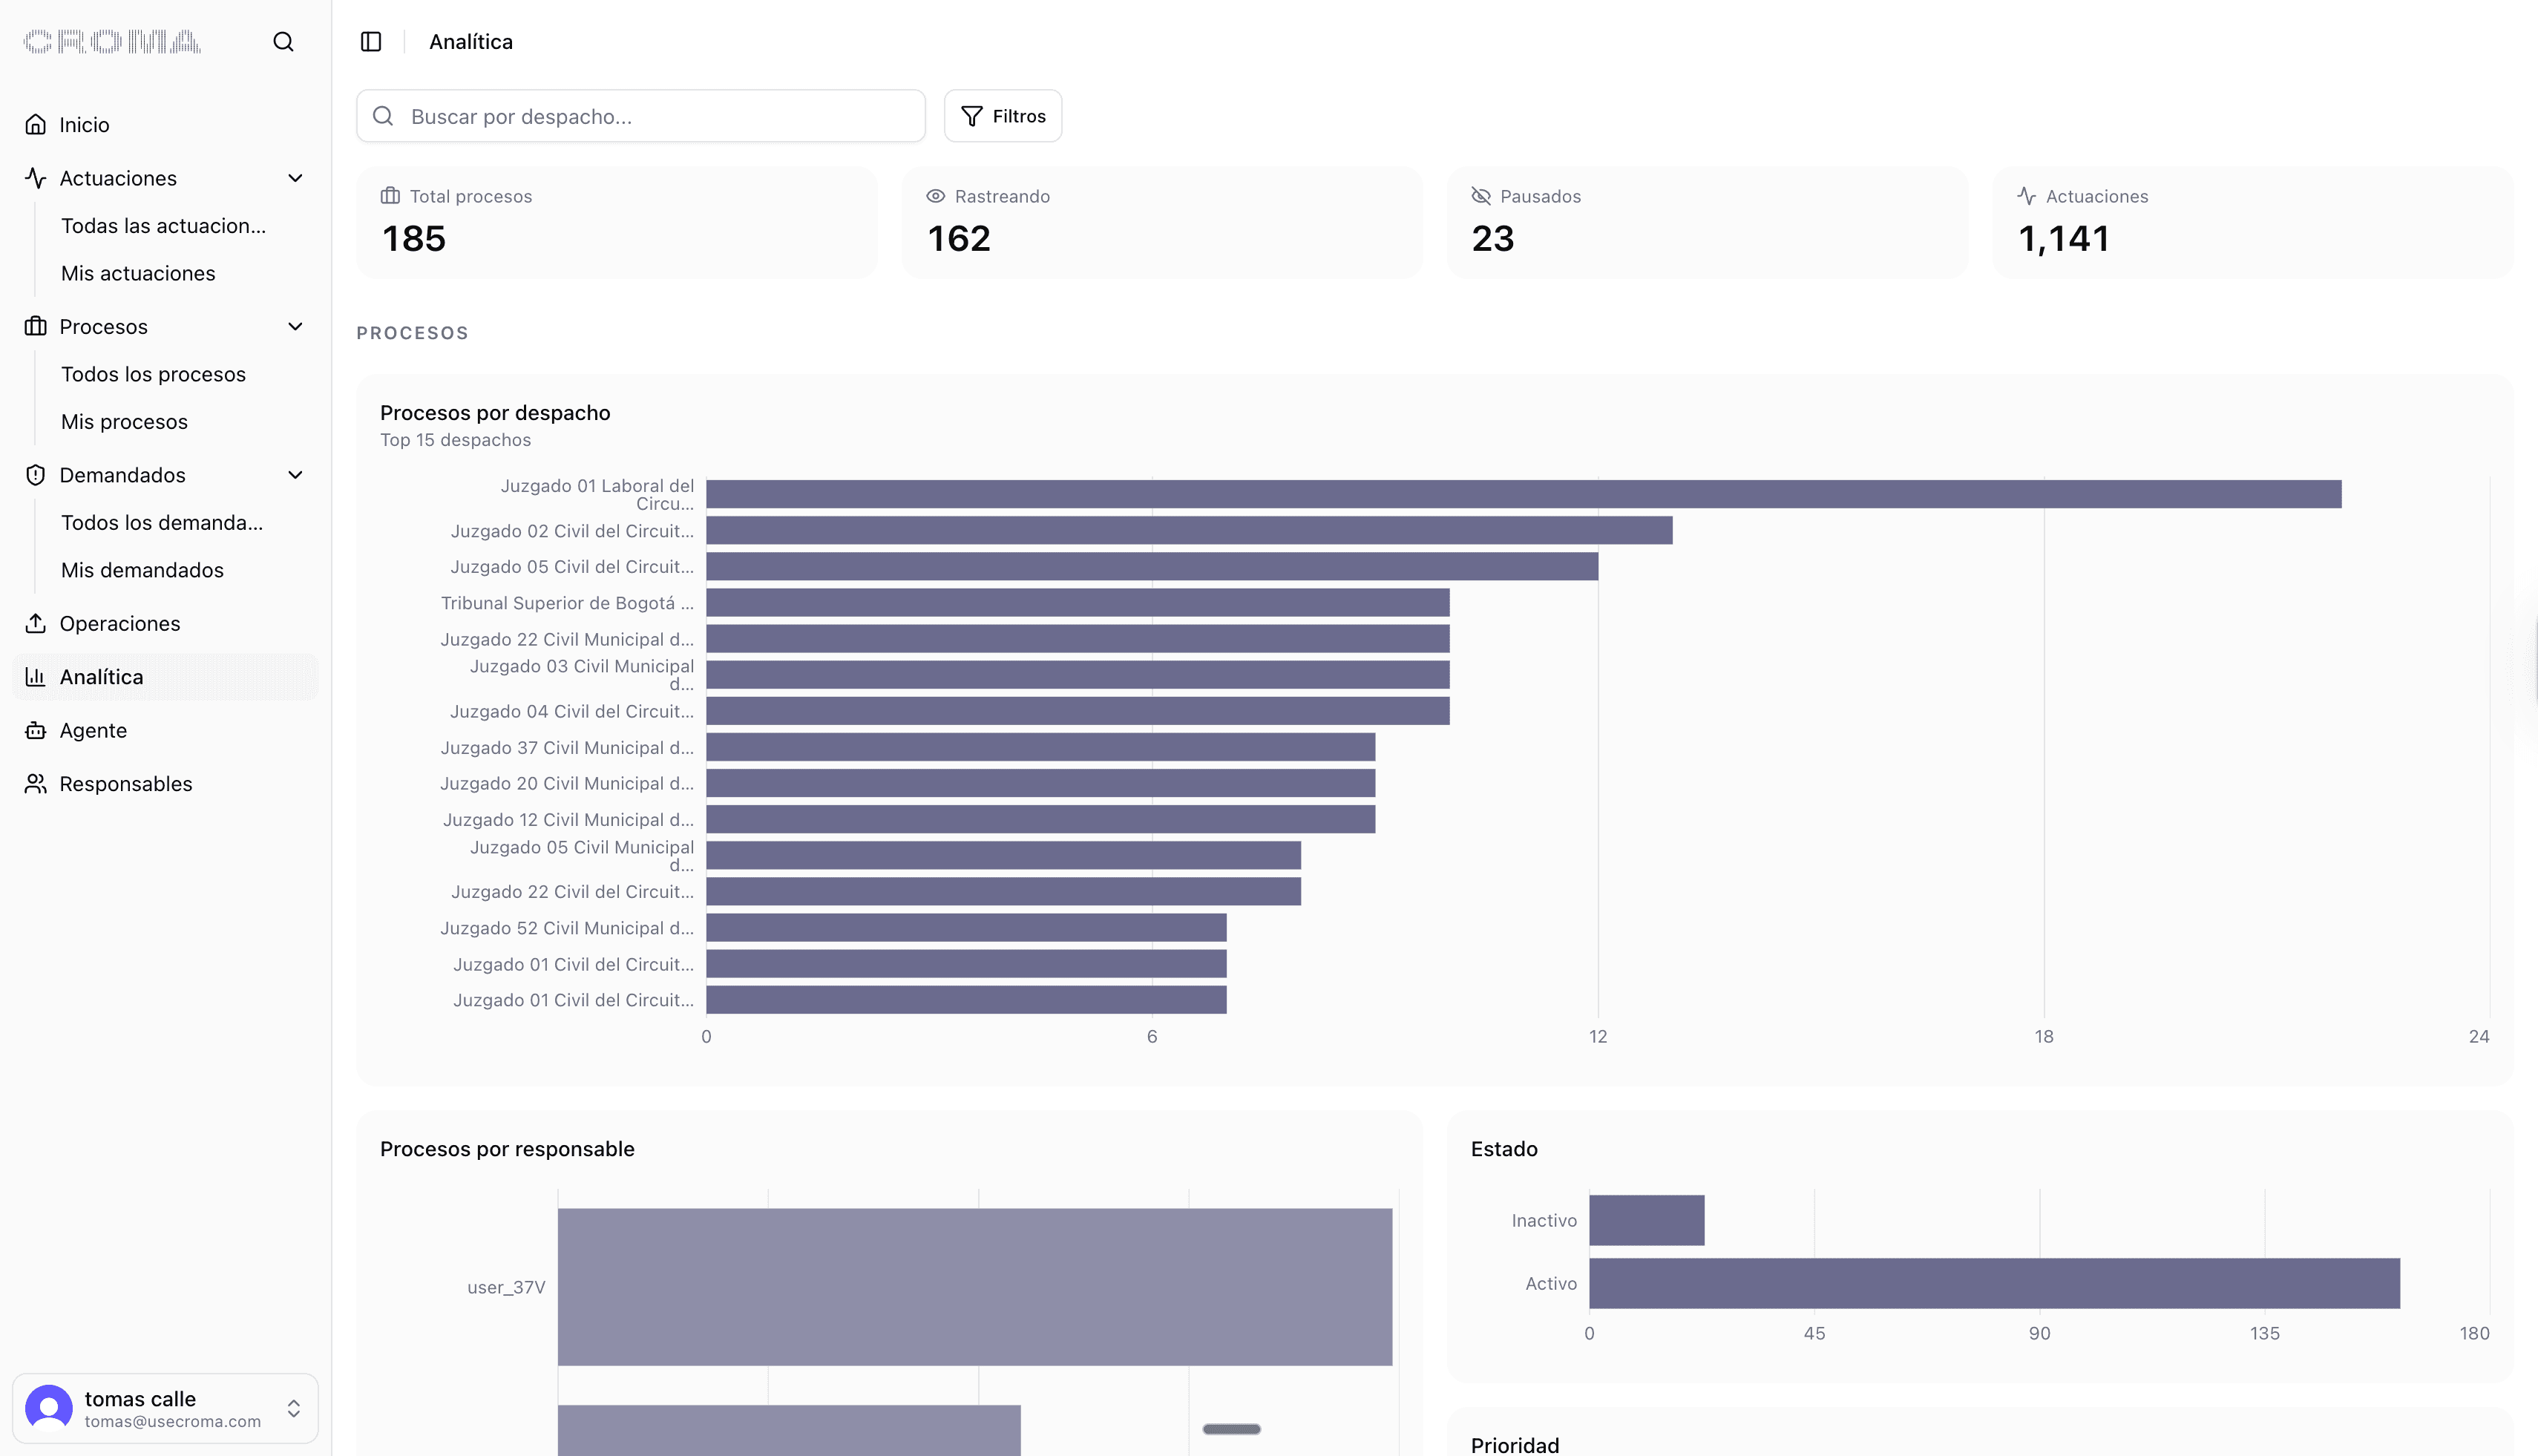This screenshot has height=1456, width=2538.
Task: Click the Procesos briefcase icon in sidebar
Action: (x=36, y=326)
